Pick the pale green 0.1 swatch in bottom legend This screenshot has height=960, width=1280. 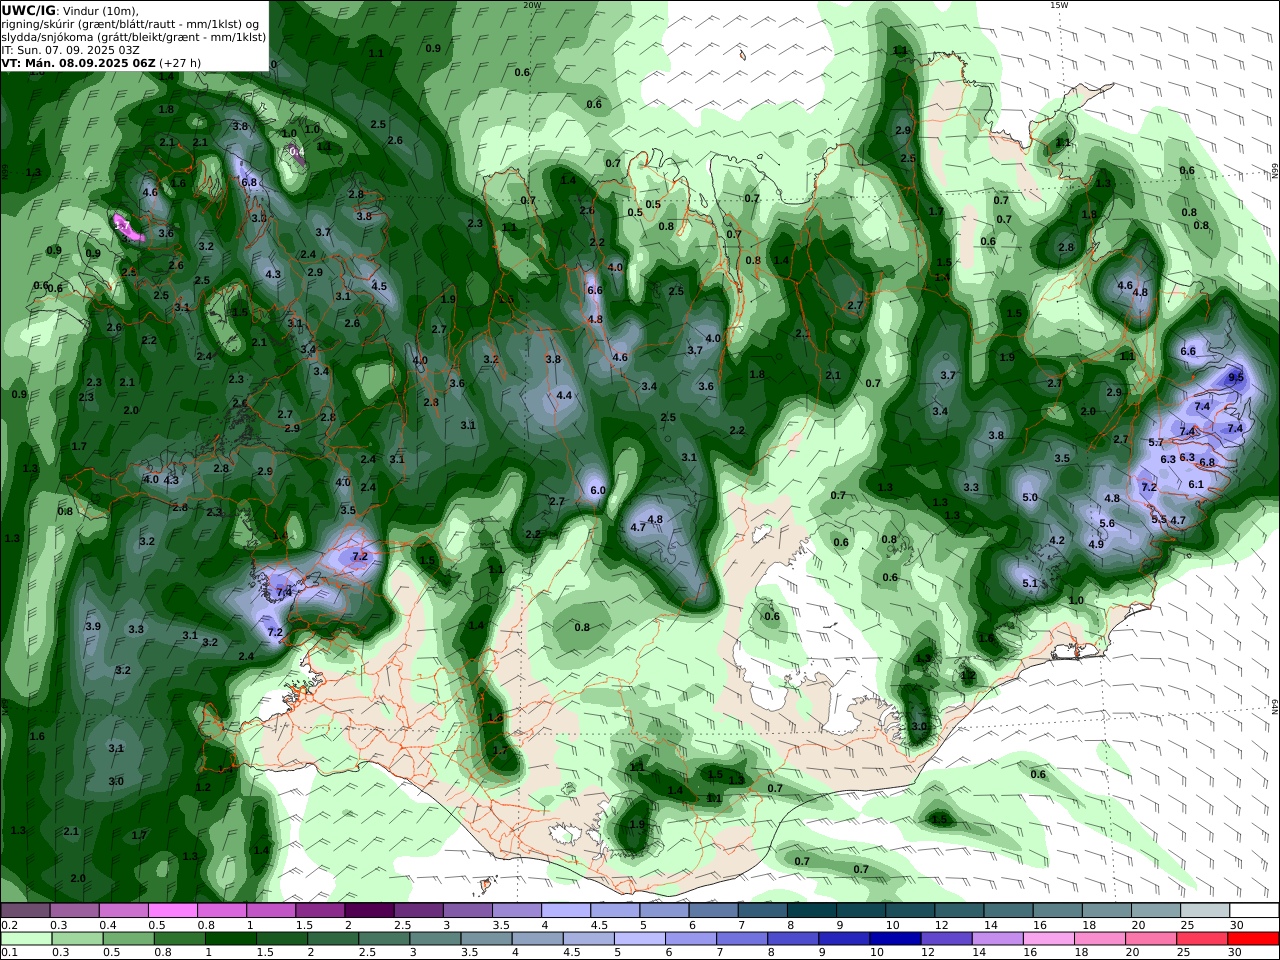(x=26, y=939)
